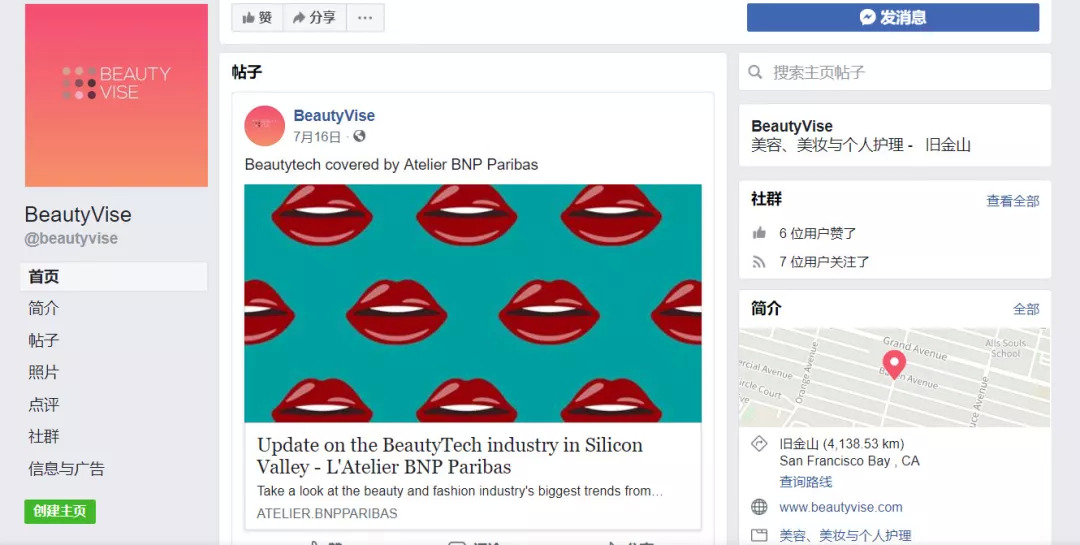Click BeautyVise post avatar icon
The height and width of the screenshot is (545, 1080).
[x=264, y=126]
